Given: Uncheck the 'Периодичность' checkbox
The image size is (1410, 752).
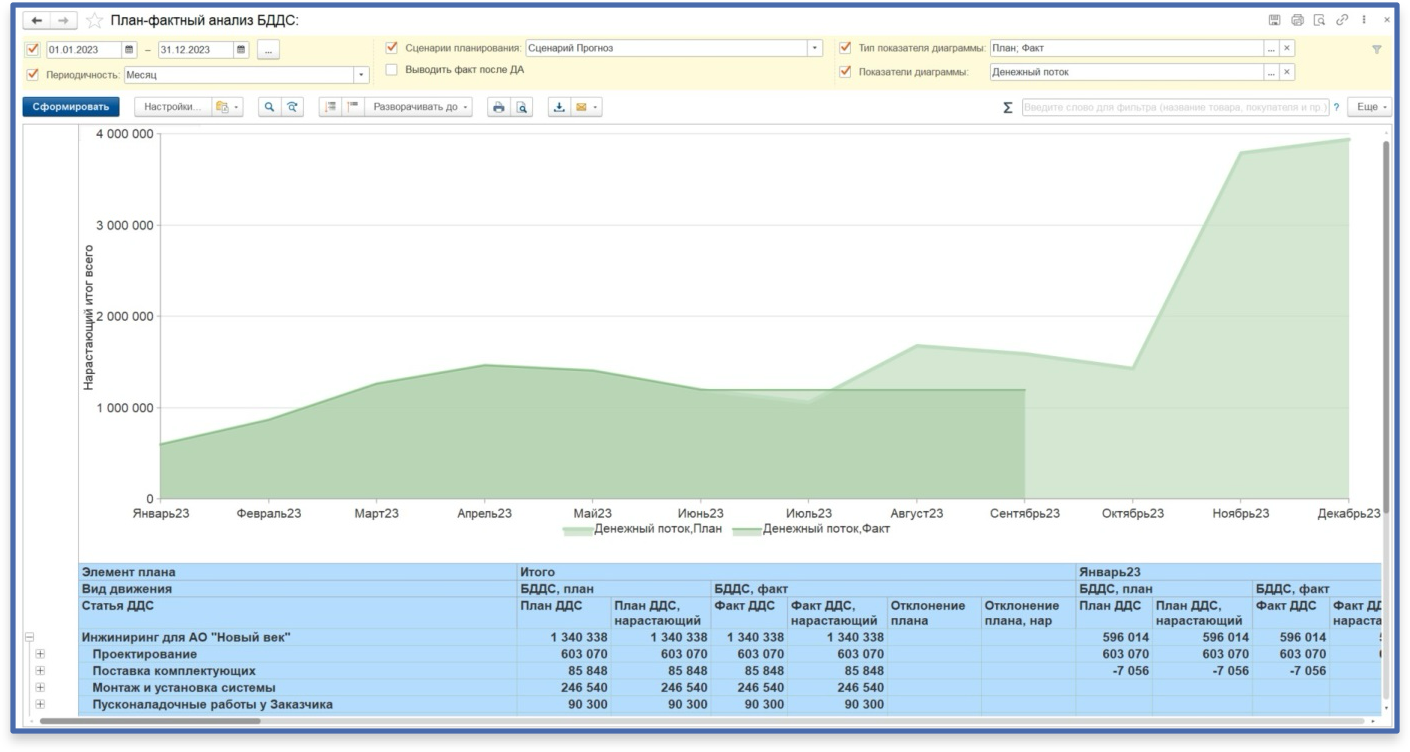Looking at the screenshot, I should 32,74.
